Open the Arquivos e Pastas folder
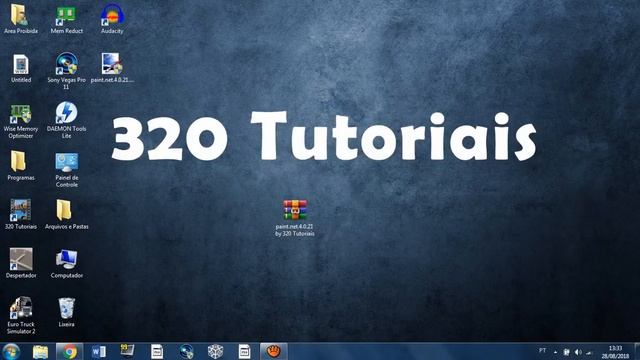The height and width of the screenshot is (360, 640). tap(64, 210)
